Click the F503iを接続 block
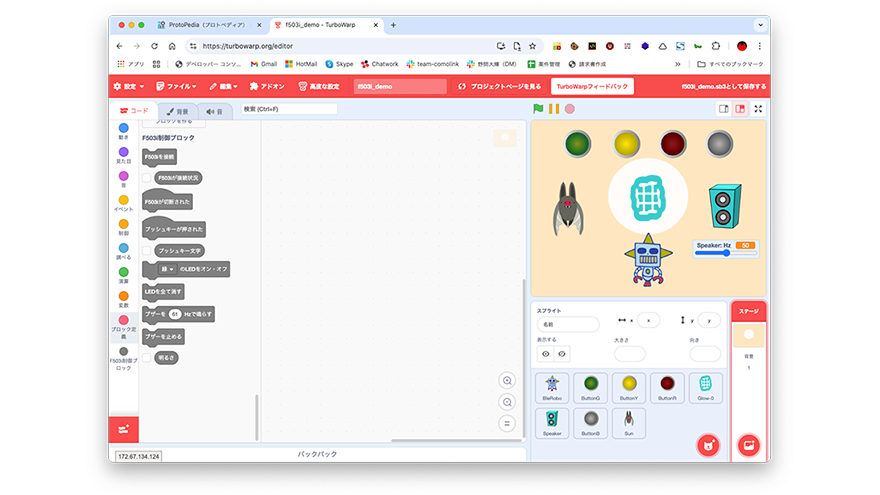Screen dimensions: 880x495 pyautogui.click(x=159, y=157)
